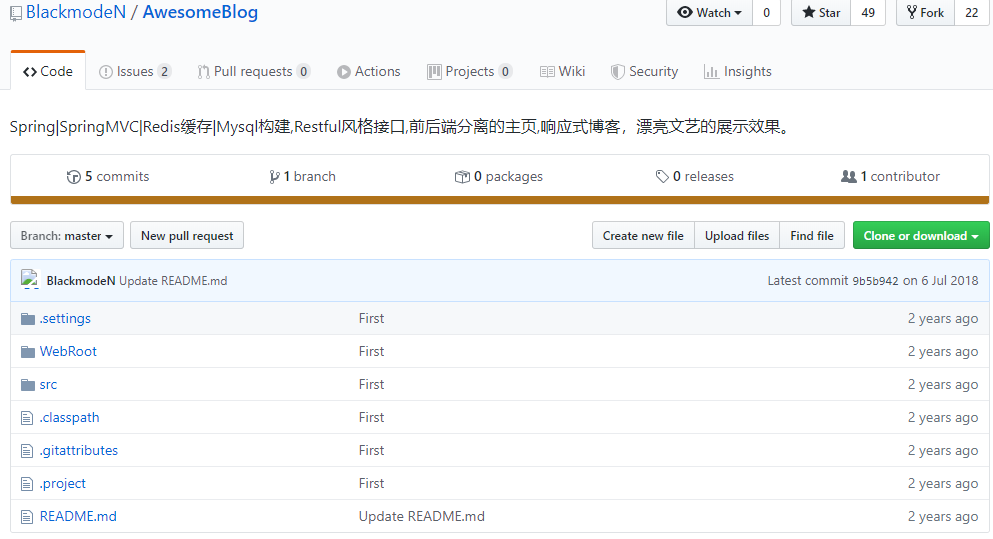
Task: Click the Insights graph icon
Action: tap(711, 72)
